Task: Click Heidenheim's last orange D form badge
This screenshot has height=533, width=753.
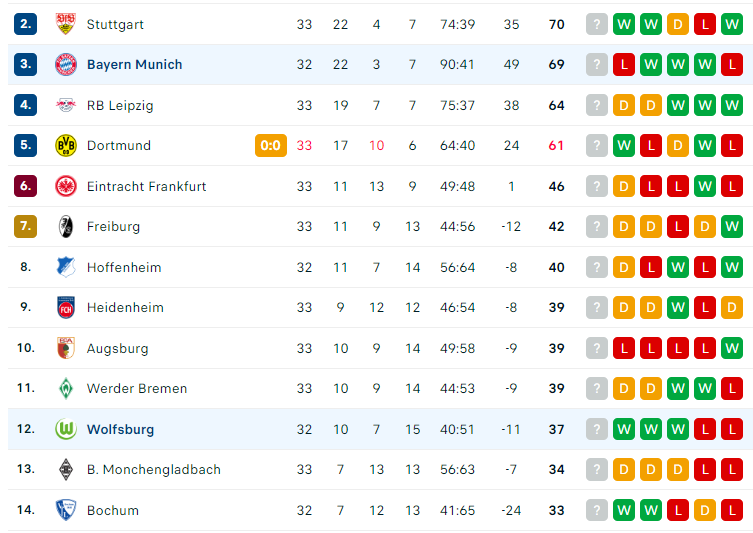Action: (x=732, y=307)
